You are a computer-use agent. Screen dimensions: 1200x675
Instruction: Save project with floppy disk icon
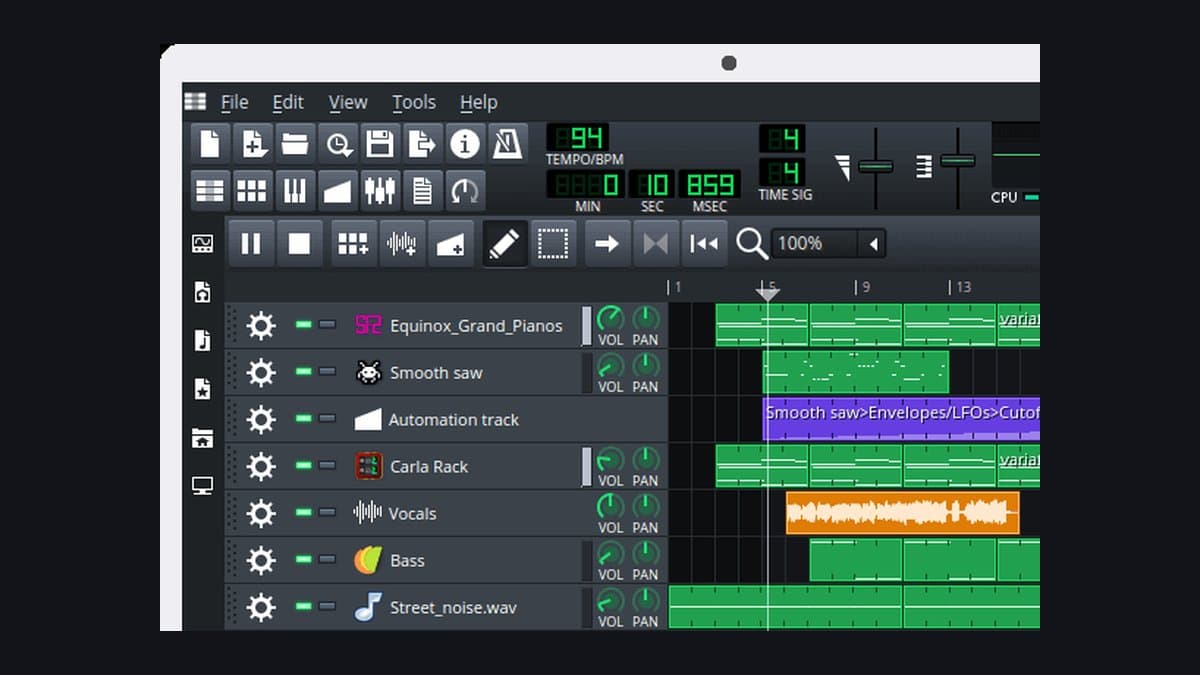pos(380,144)
